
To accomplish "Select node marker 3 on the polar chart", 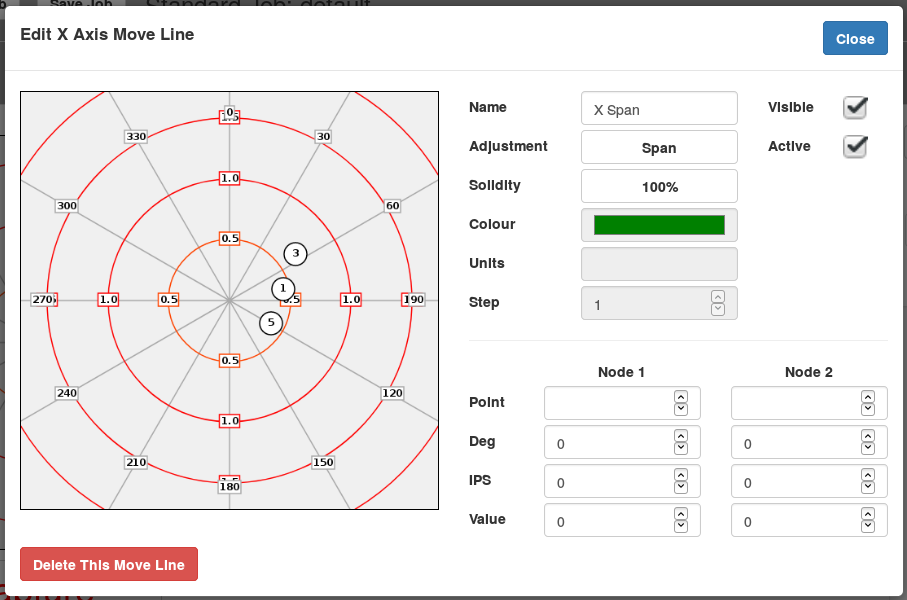I will [295, 254].
